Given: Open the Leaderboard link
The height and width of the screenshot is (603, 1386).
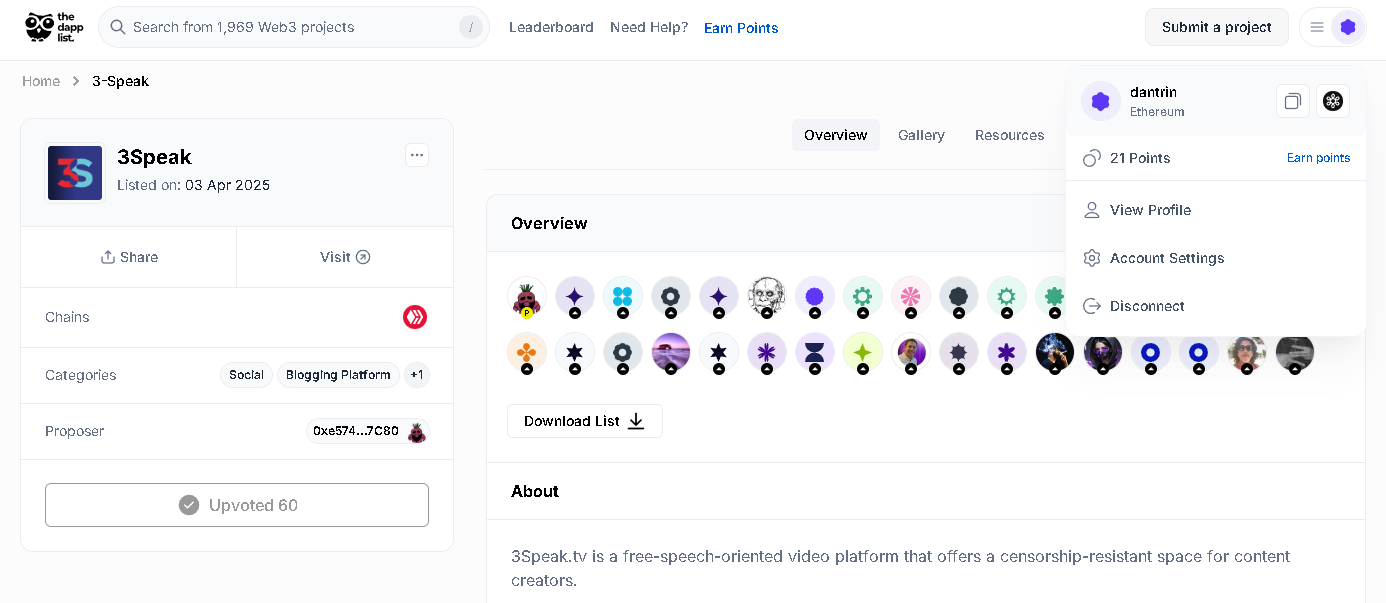Looking at the screenshot, I should (x=551, y=27).
